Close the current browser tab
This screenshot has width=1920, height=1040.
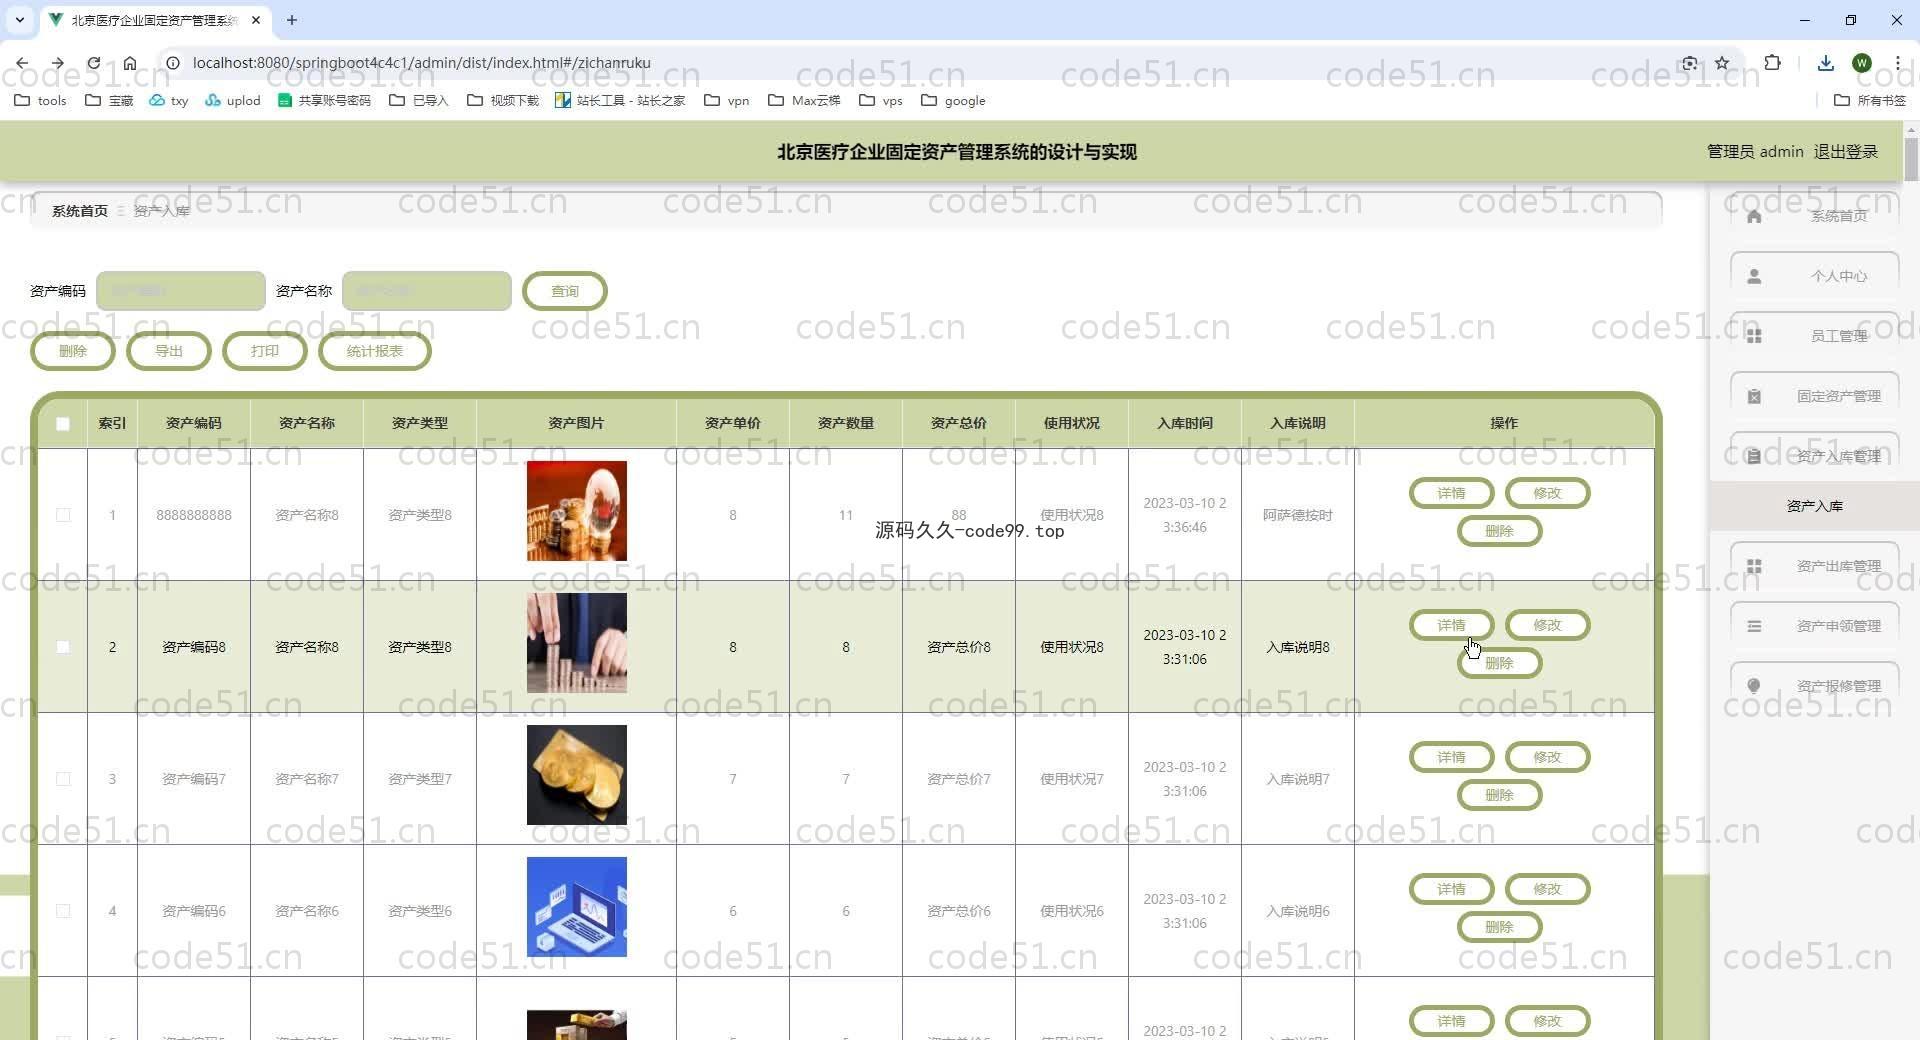pos(256,20)
